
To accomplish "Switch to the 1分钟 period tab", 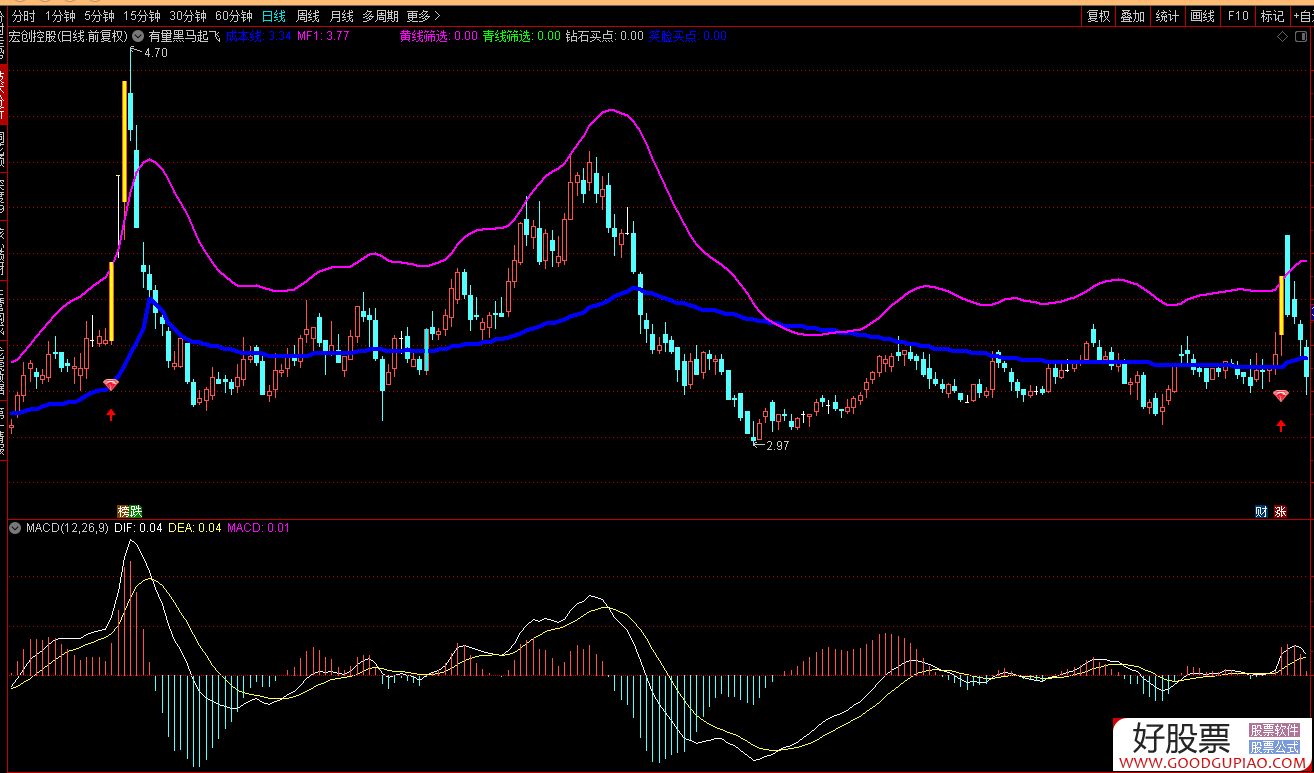I will click(x=61, y=16).
